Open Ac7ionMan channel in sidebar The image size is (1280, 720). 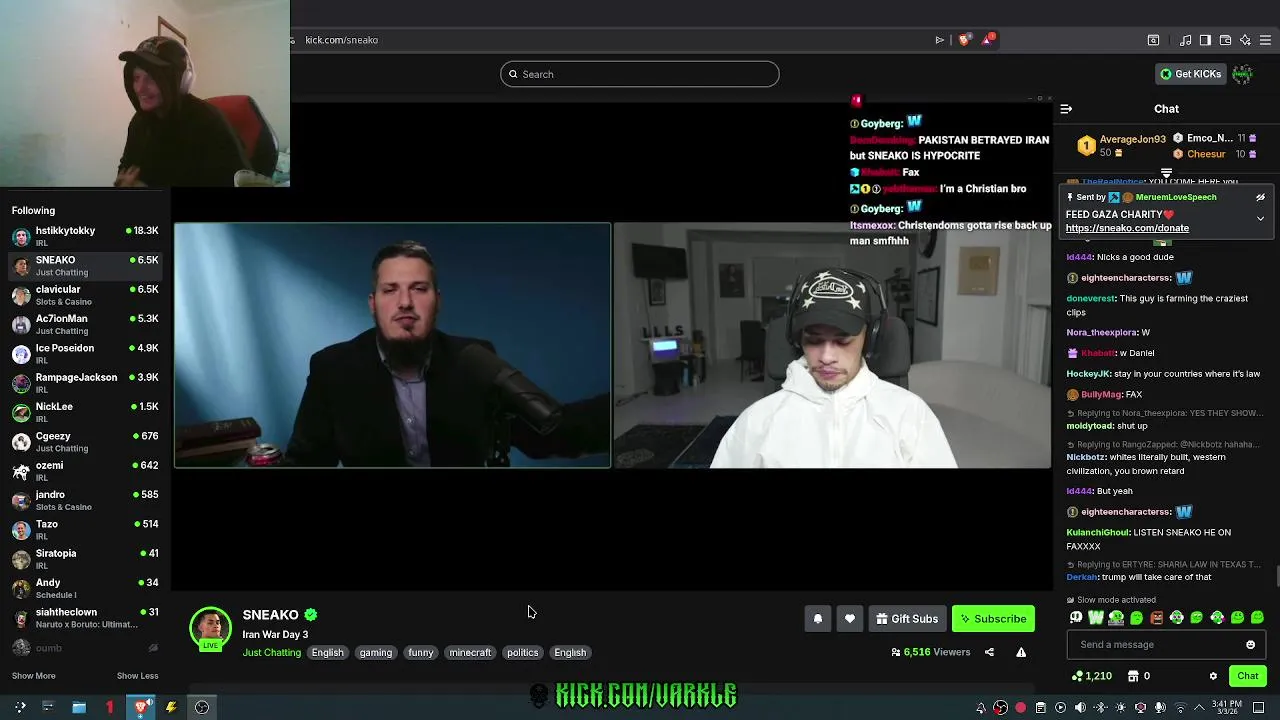point(85,324)
